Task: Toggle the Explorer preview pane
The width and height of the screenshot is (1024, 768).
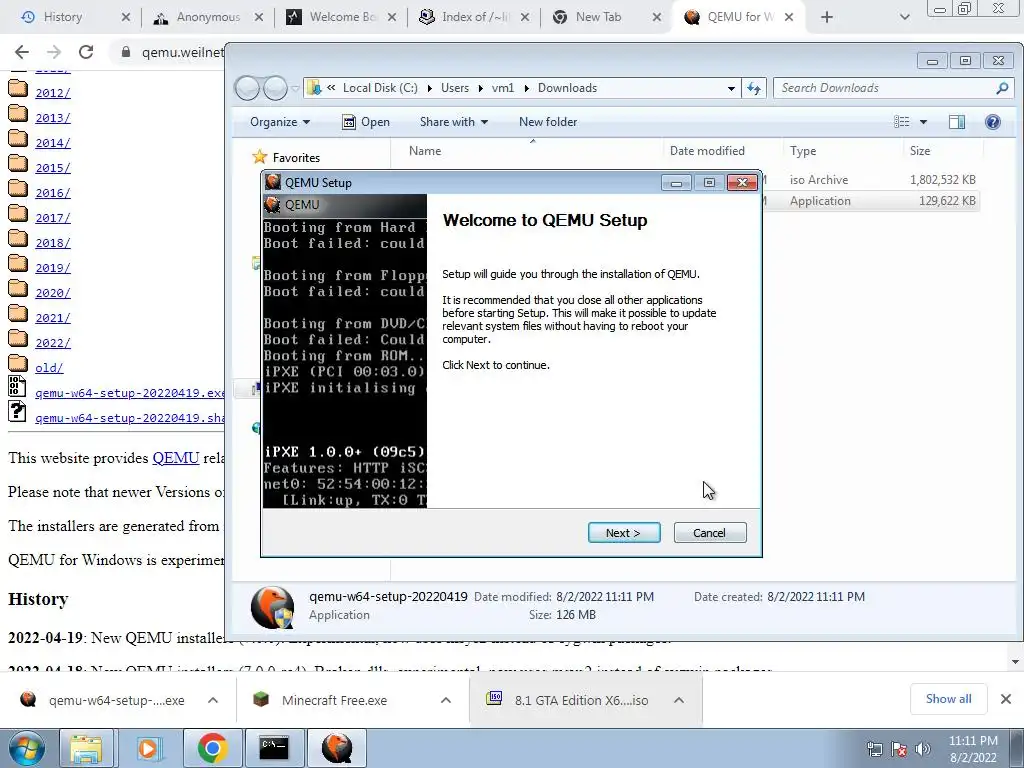Action: (957, 122)
